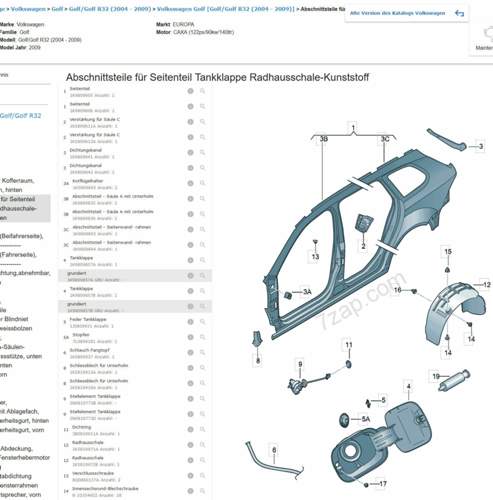Click callout 3A near A-pillar bracket

click(x=307, y=292)
